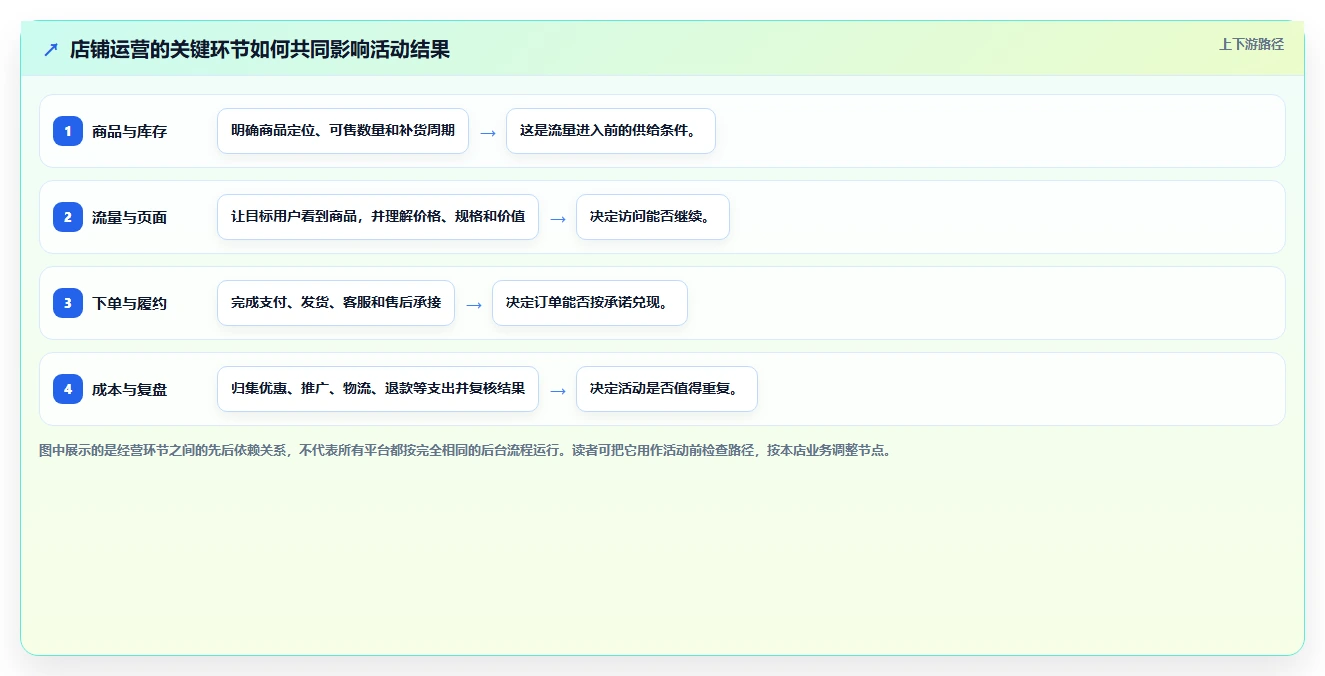
Task: Select the number 3 step badge
Action: (68, 302)
